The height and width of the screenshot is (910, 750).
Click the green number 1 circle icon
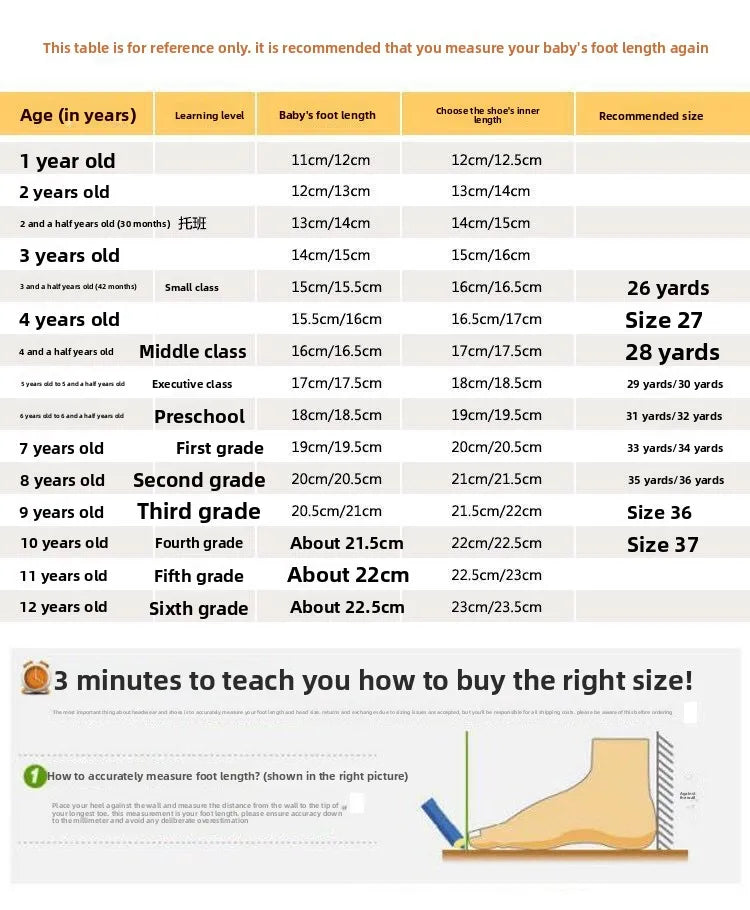coord(34,776)
